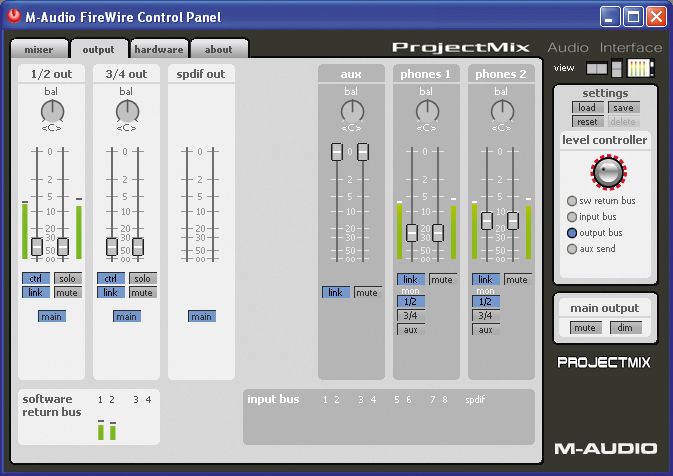Toggle main button on spdif out

pos(202,316)
